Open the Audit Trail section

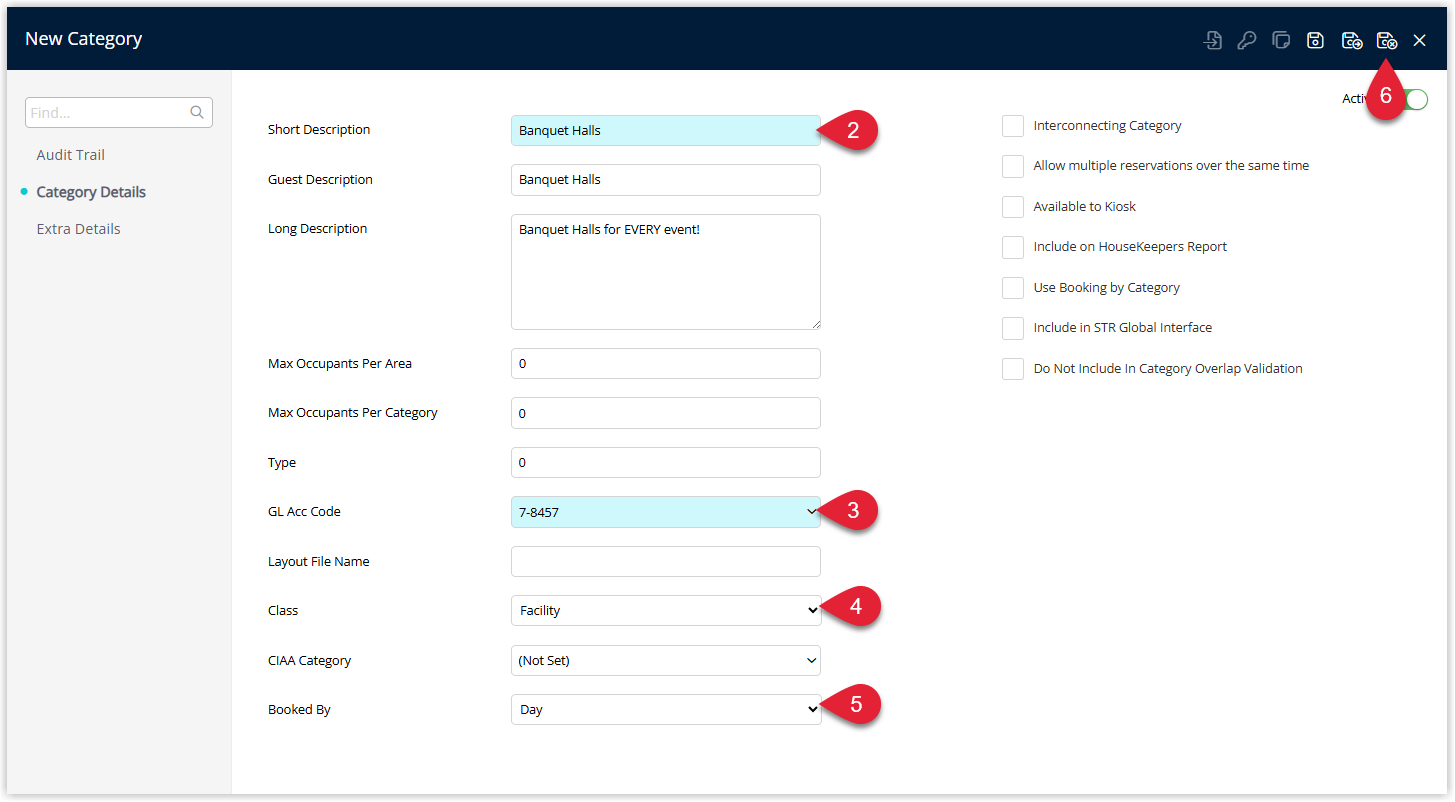71,155
